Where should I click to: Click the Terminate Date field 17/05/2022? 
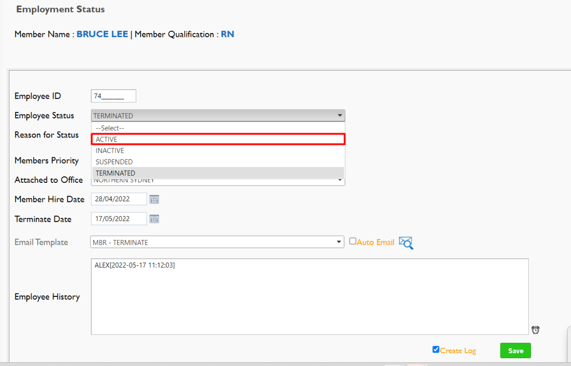119,219
